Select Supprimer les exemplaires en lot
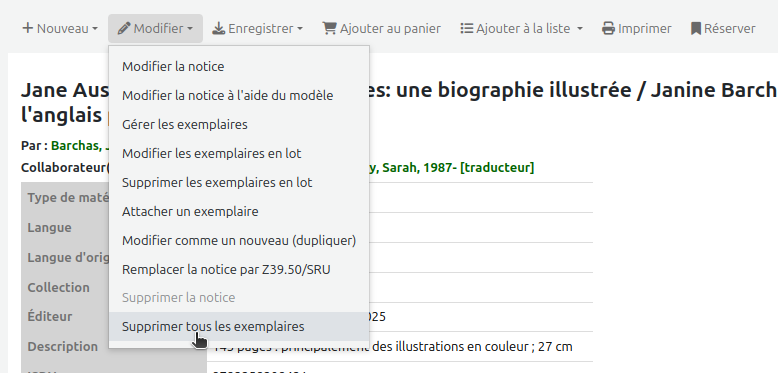This screenshot has height=373, width=778. [239, 182]
